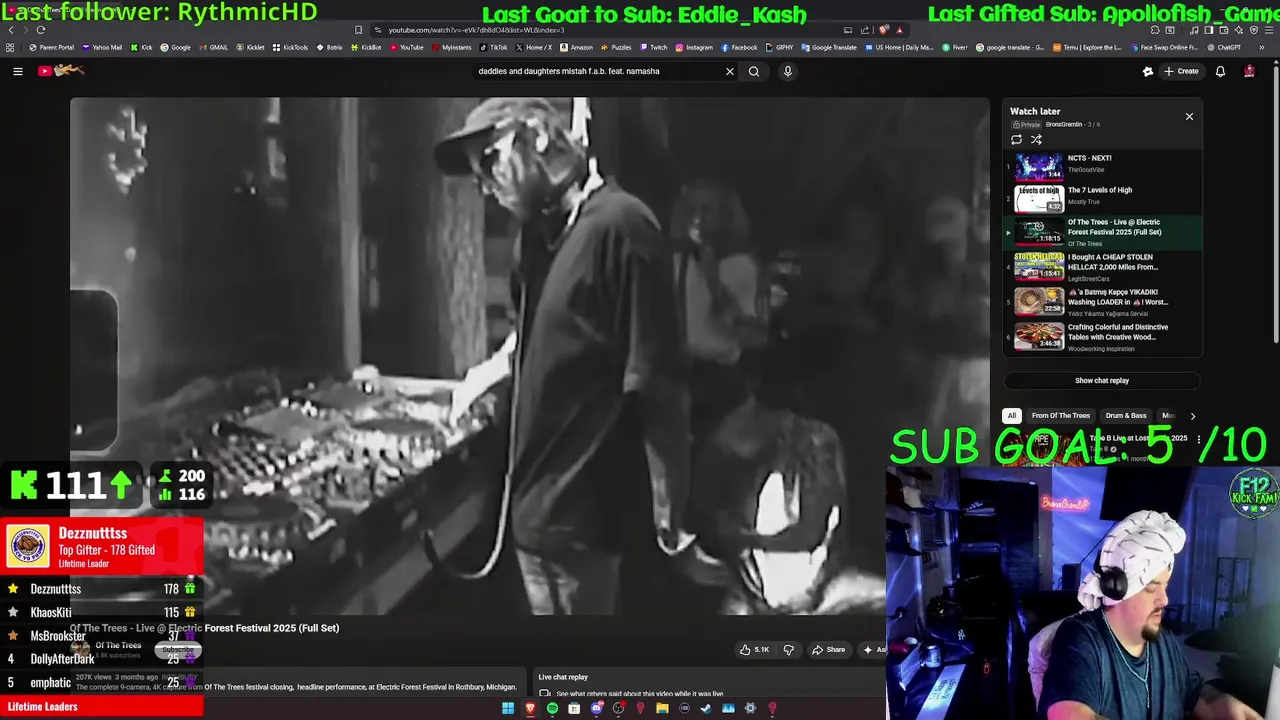Close the Watch later playlist panel
Viewport: 1280px width, 720px height.
tap(1189, 117)
